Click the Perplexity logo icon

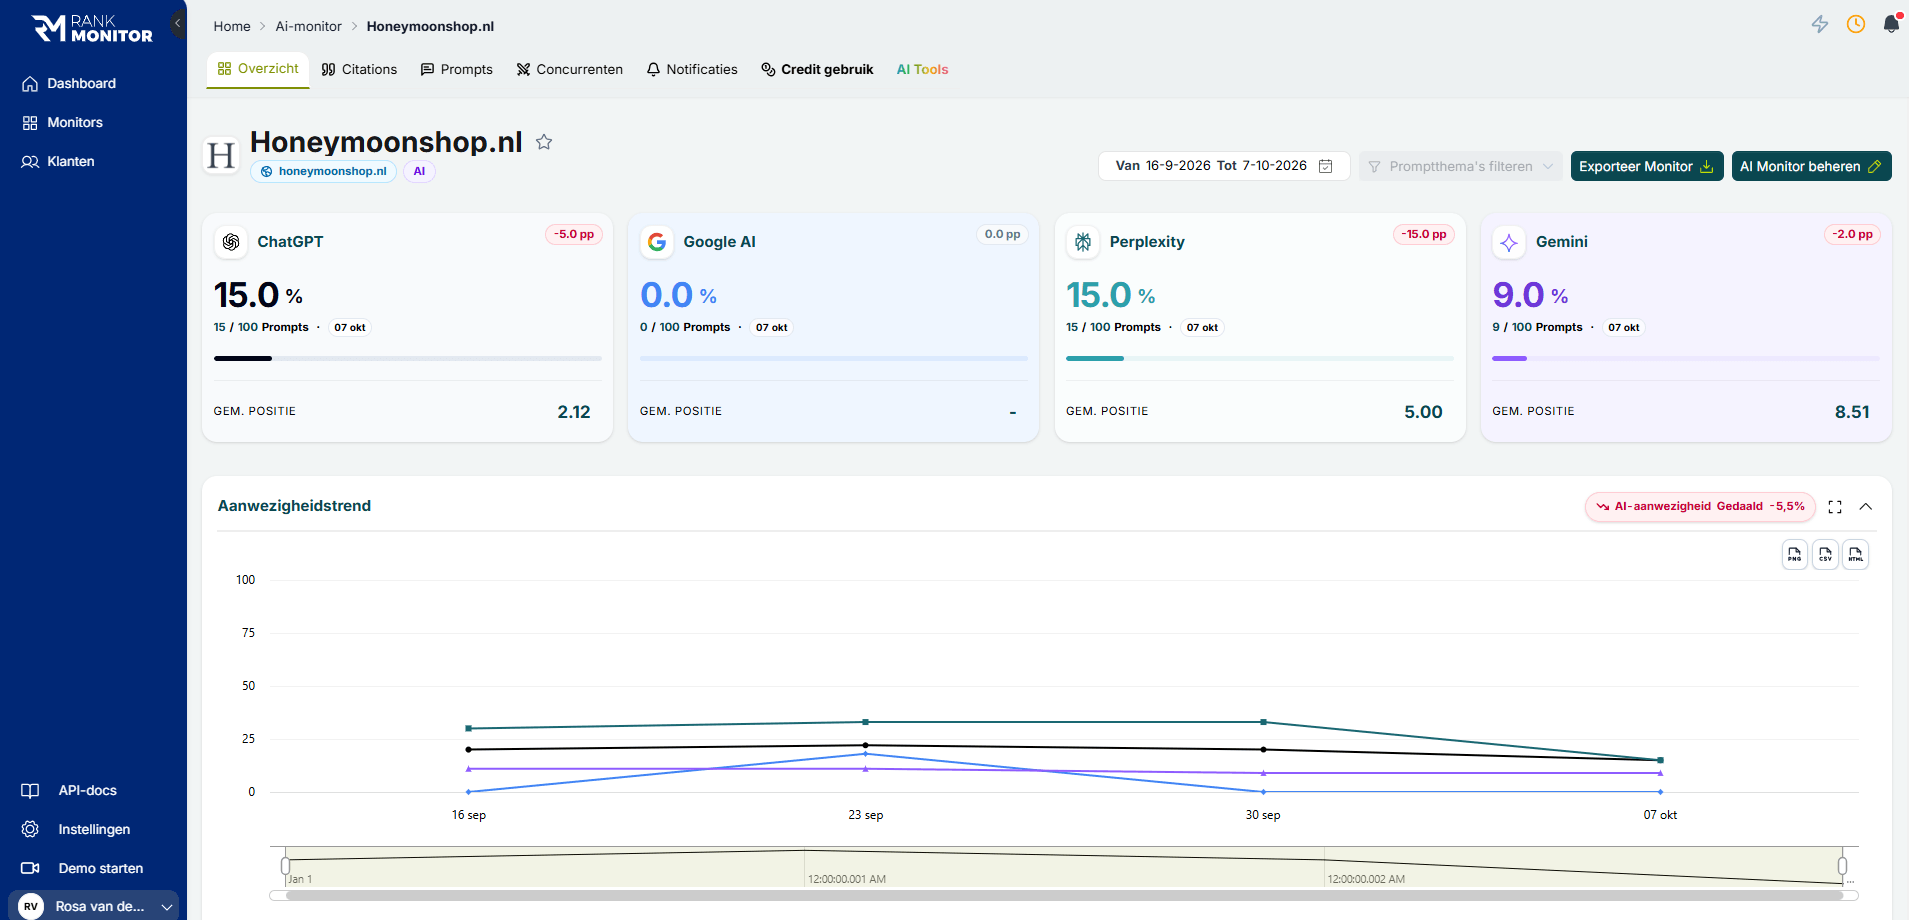[x=1083, y=242]
